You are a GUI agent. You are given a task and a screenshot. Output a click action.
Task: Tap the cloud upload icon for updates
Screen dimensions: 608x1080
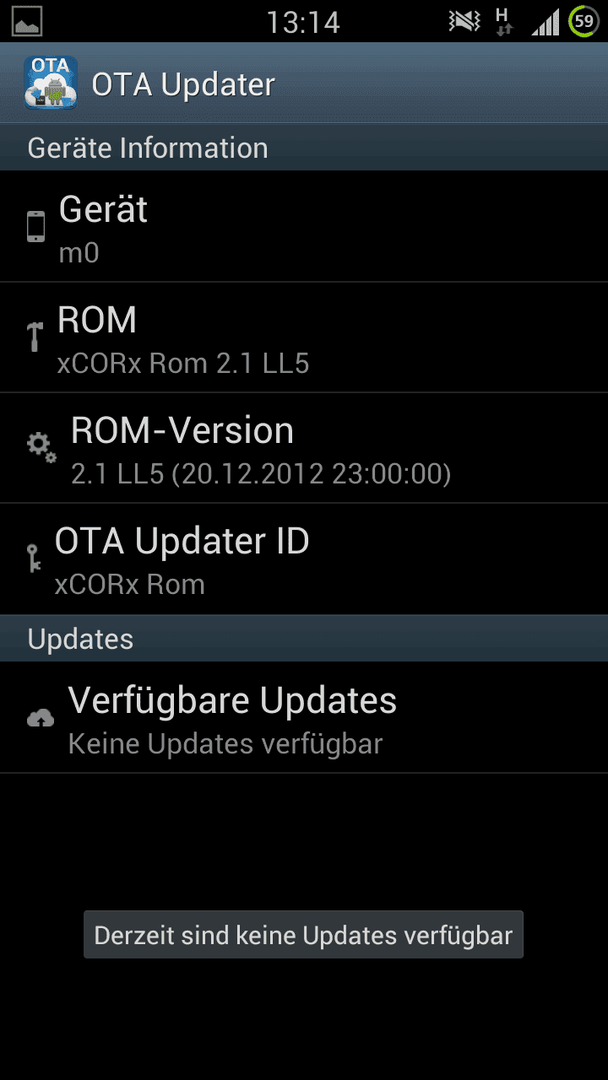pos(41,718)
